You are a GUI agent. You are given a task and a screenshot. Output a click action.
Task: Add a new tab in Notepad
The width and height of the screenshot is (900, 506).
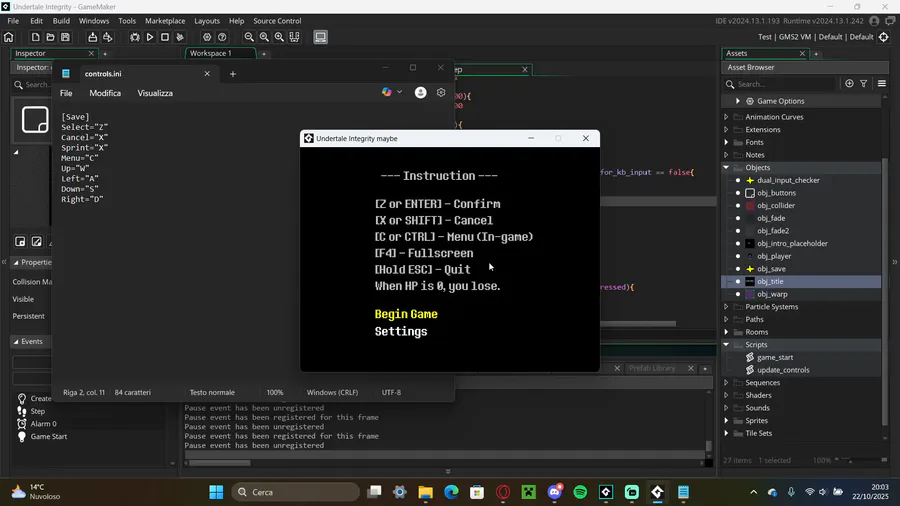coord(232,73)
